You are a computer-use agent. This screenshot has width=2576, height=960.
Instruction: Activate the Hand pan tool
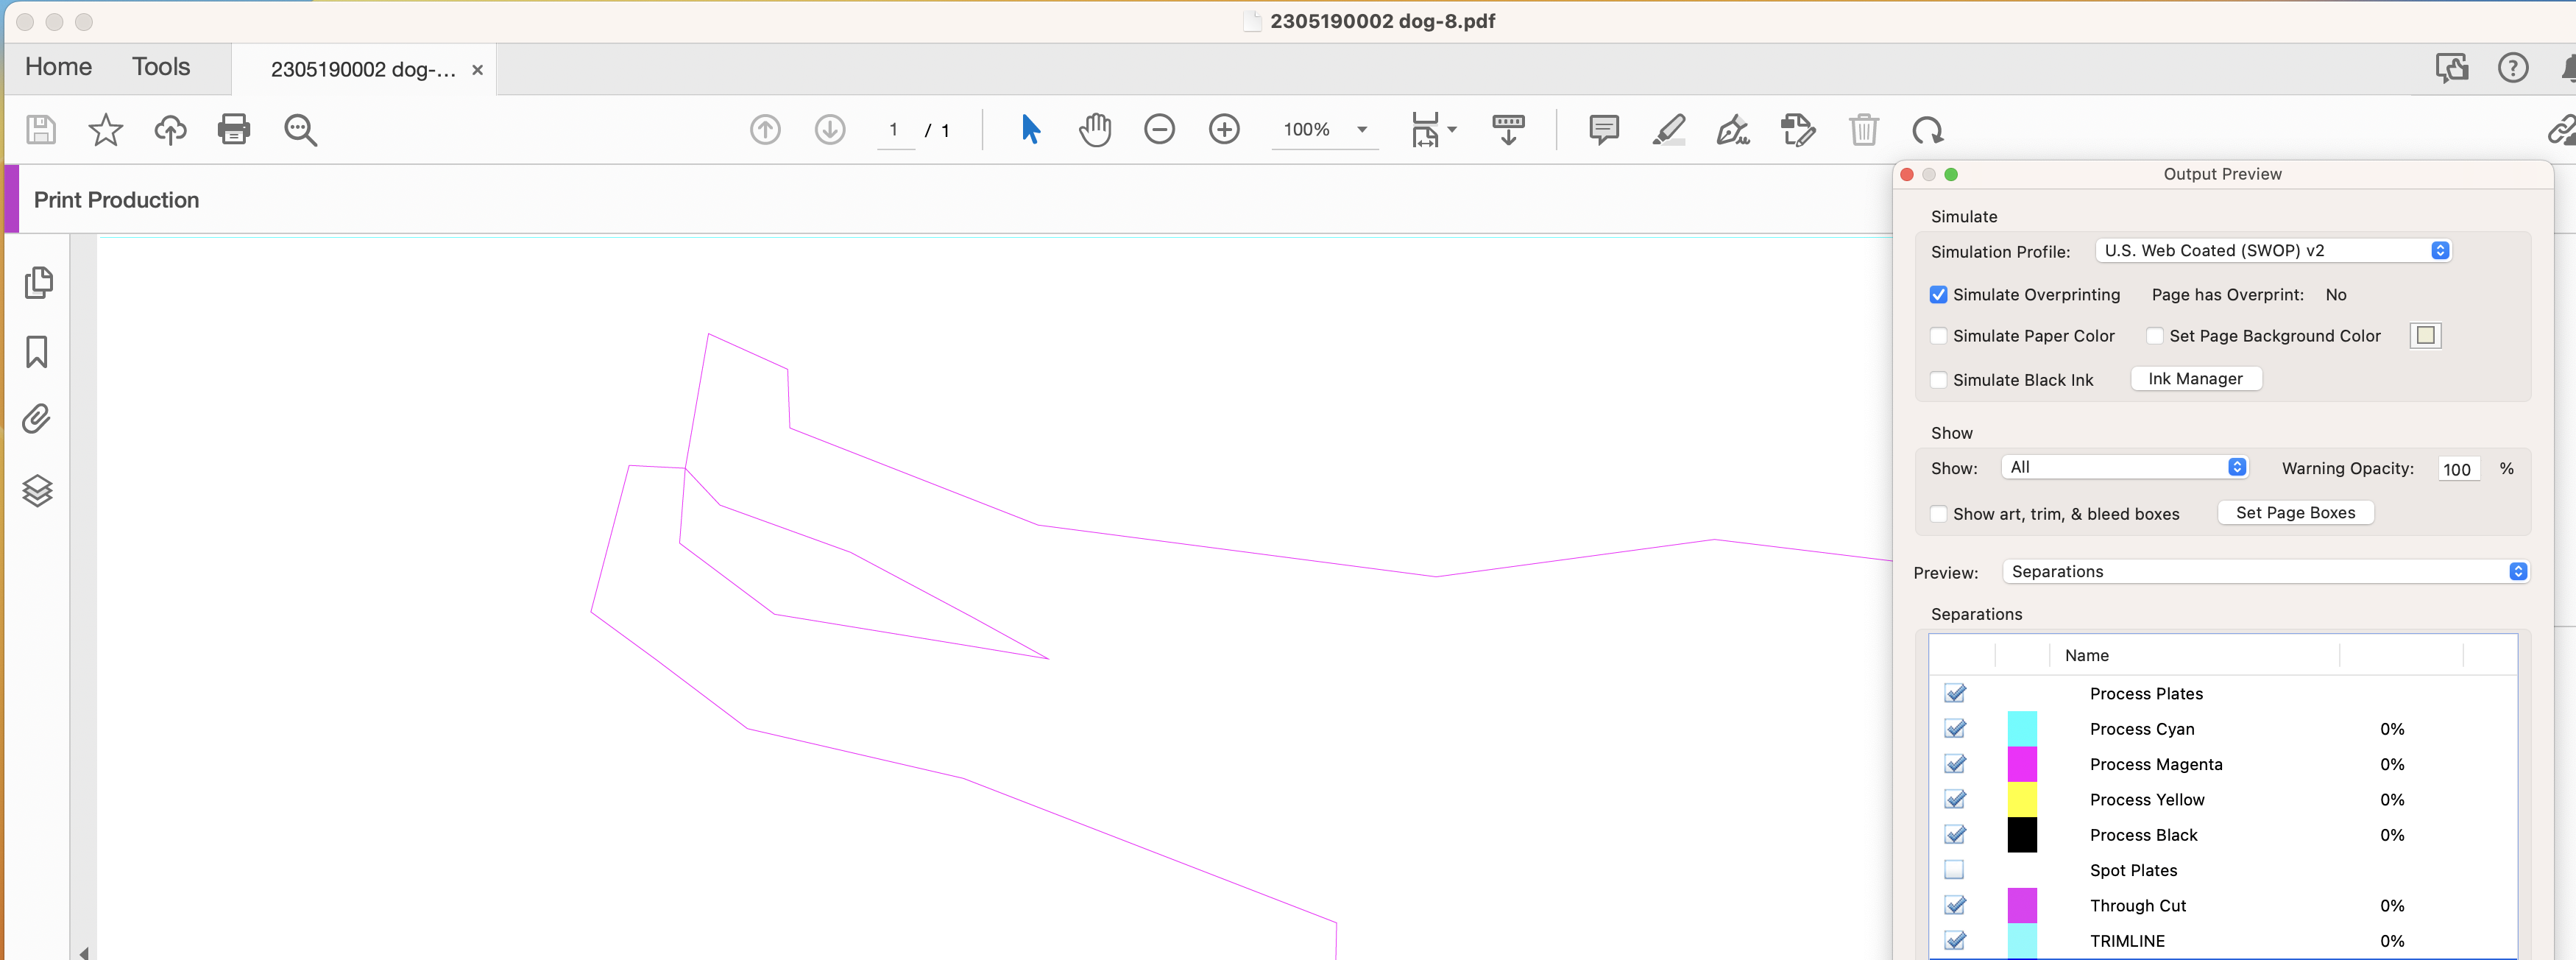[1095, 130]
